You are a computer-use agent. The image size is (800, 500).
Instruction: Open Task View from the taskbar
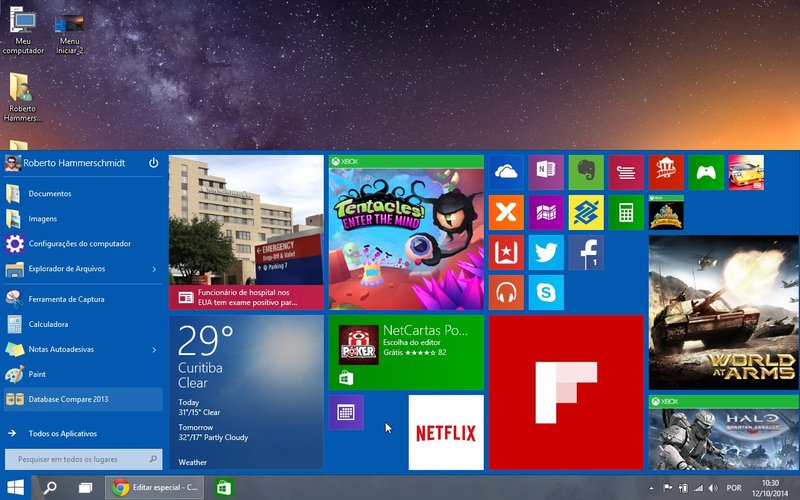[85, 488]
